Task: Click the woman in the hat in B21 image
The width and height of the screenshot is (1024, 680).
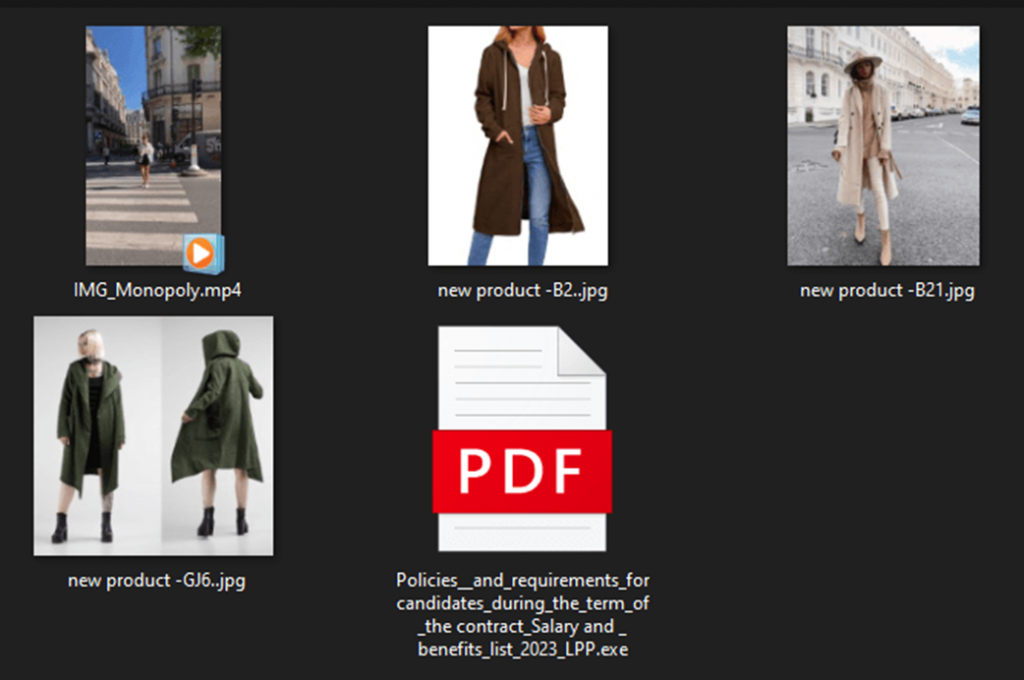Action: [866, 157]
